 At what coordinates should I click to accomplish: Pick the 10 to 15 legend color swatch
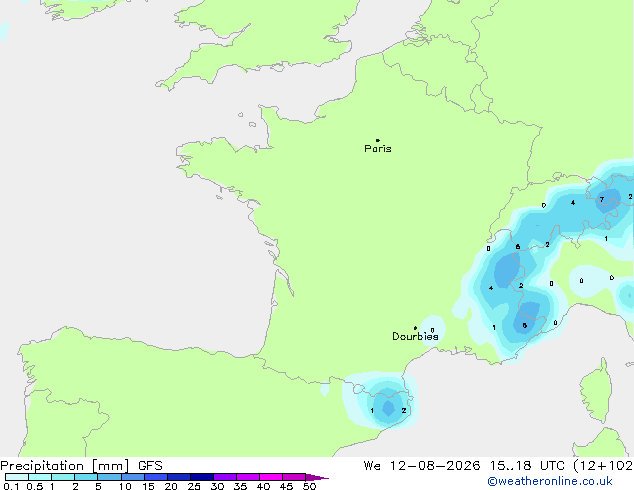133,477
